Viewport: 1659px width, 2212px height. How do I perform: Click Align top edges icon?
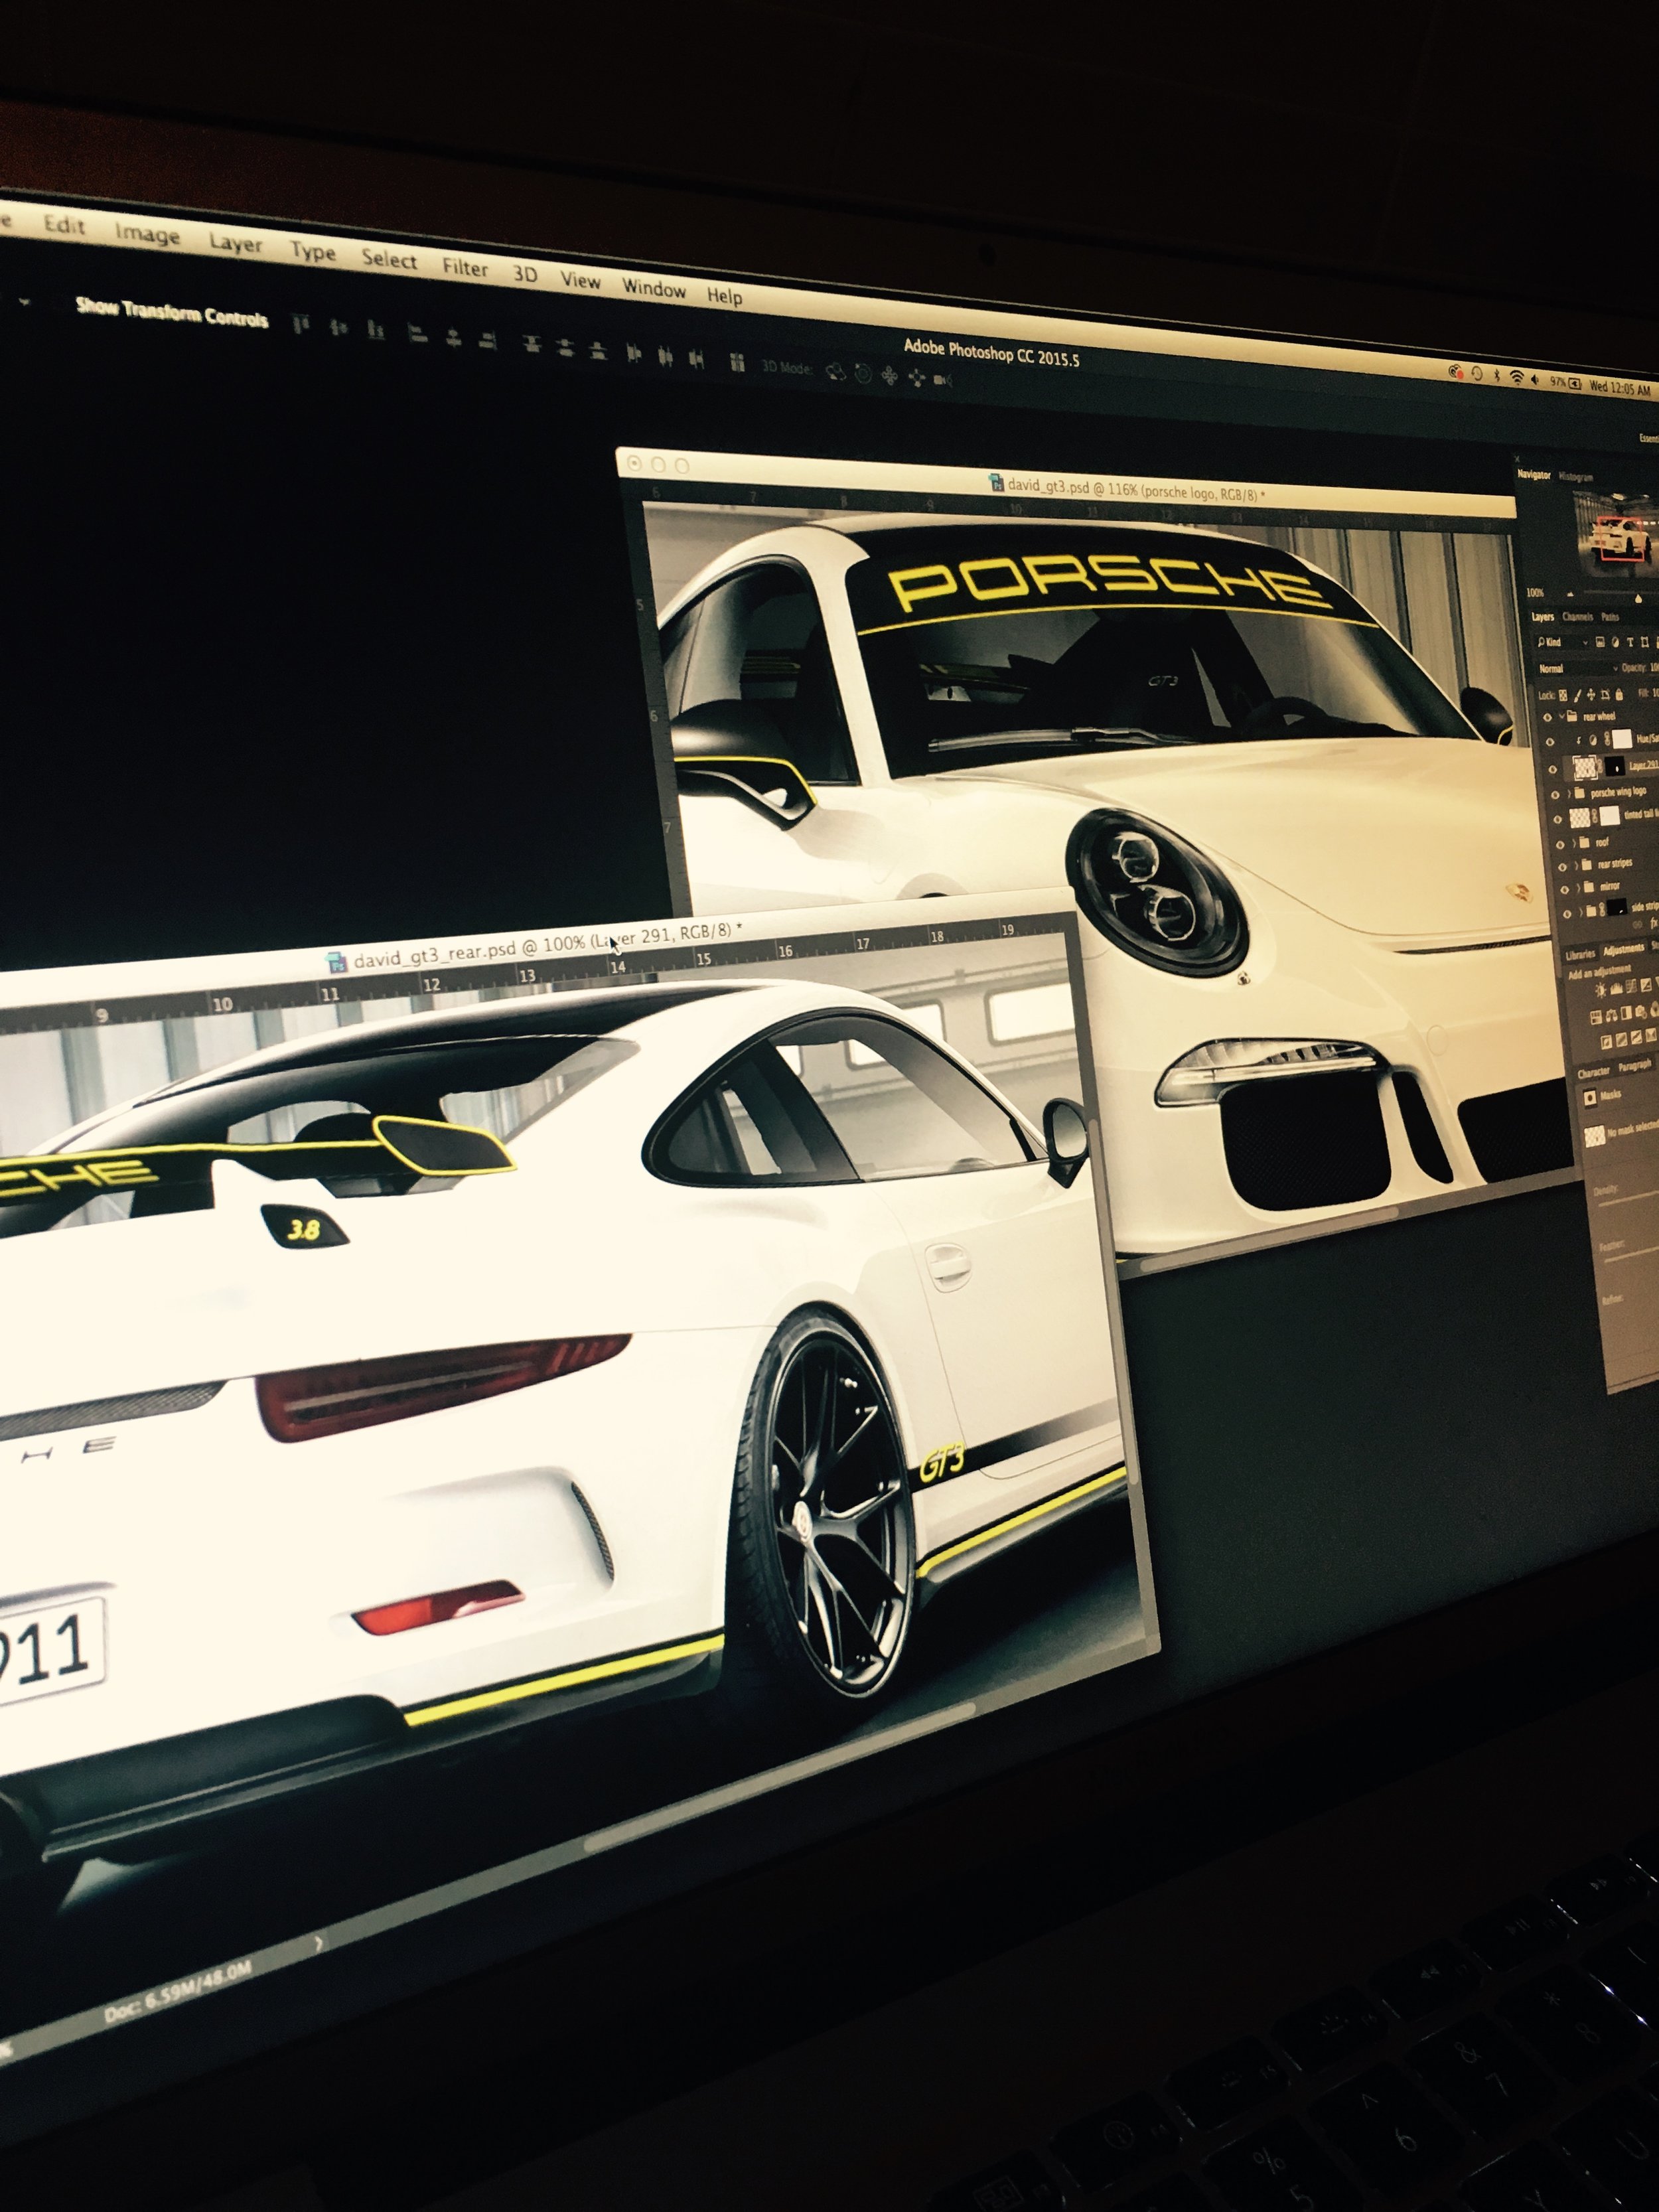[301, 325]
